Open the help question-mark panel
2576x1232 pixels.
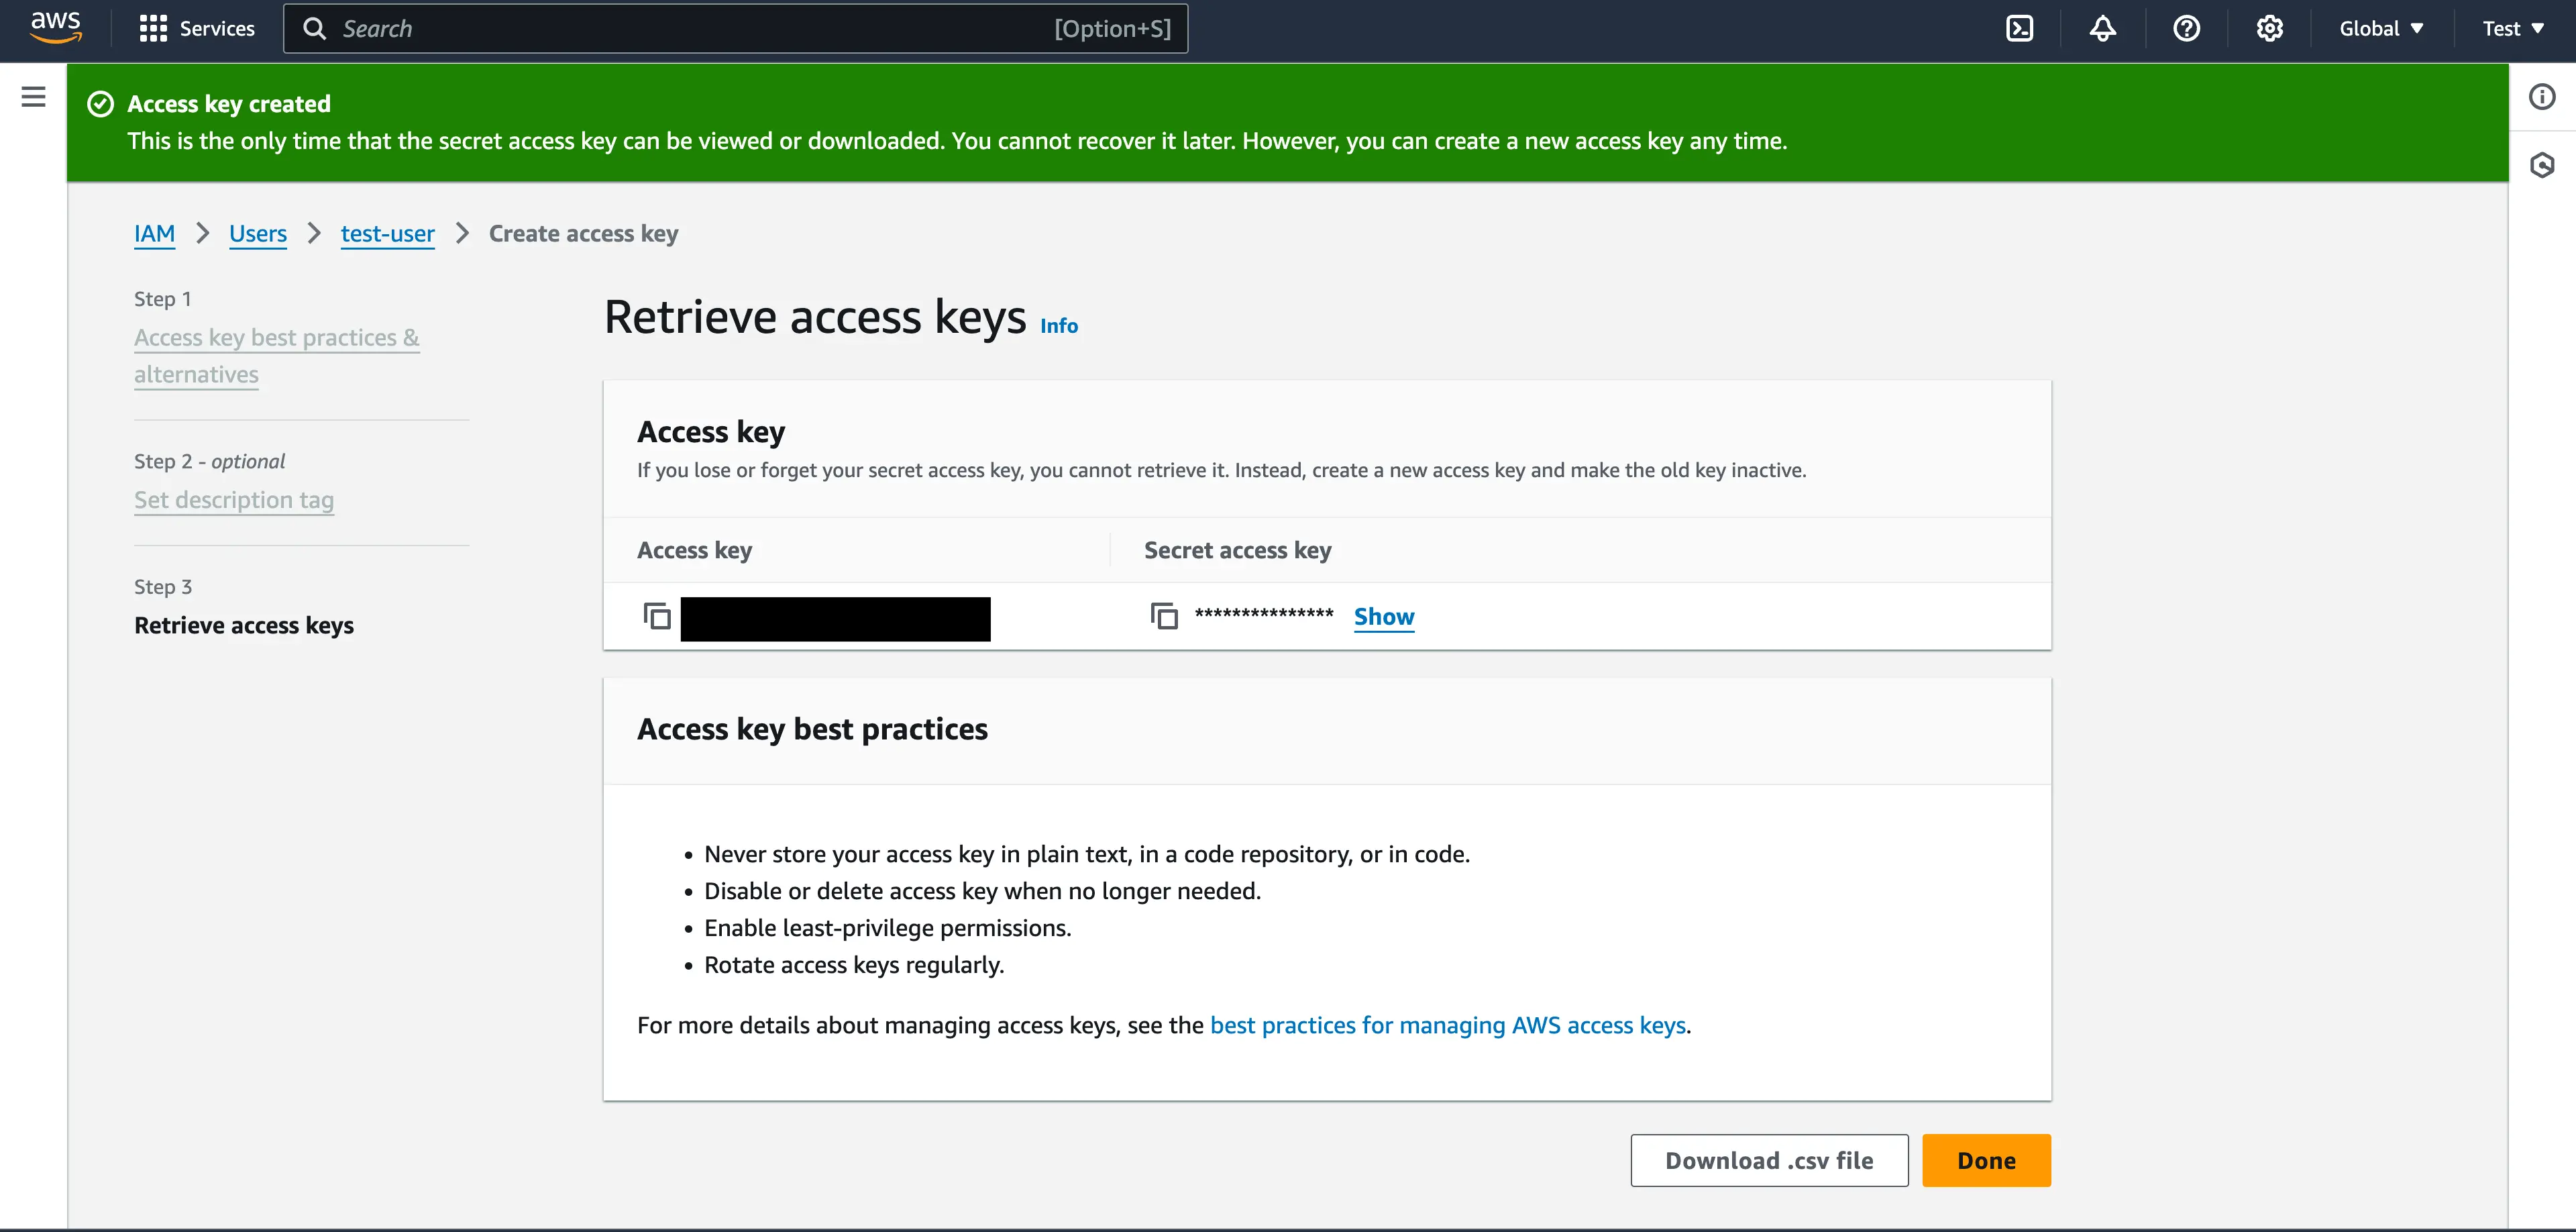tap(2186, 28)
